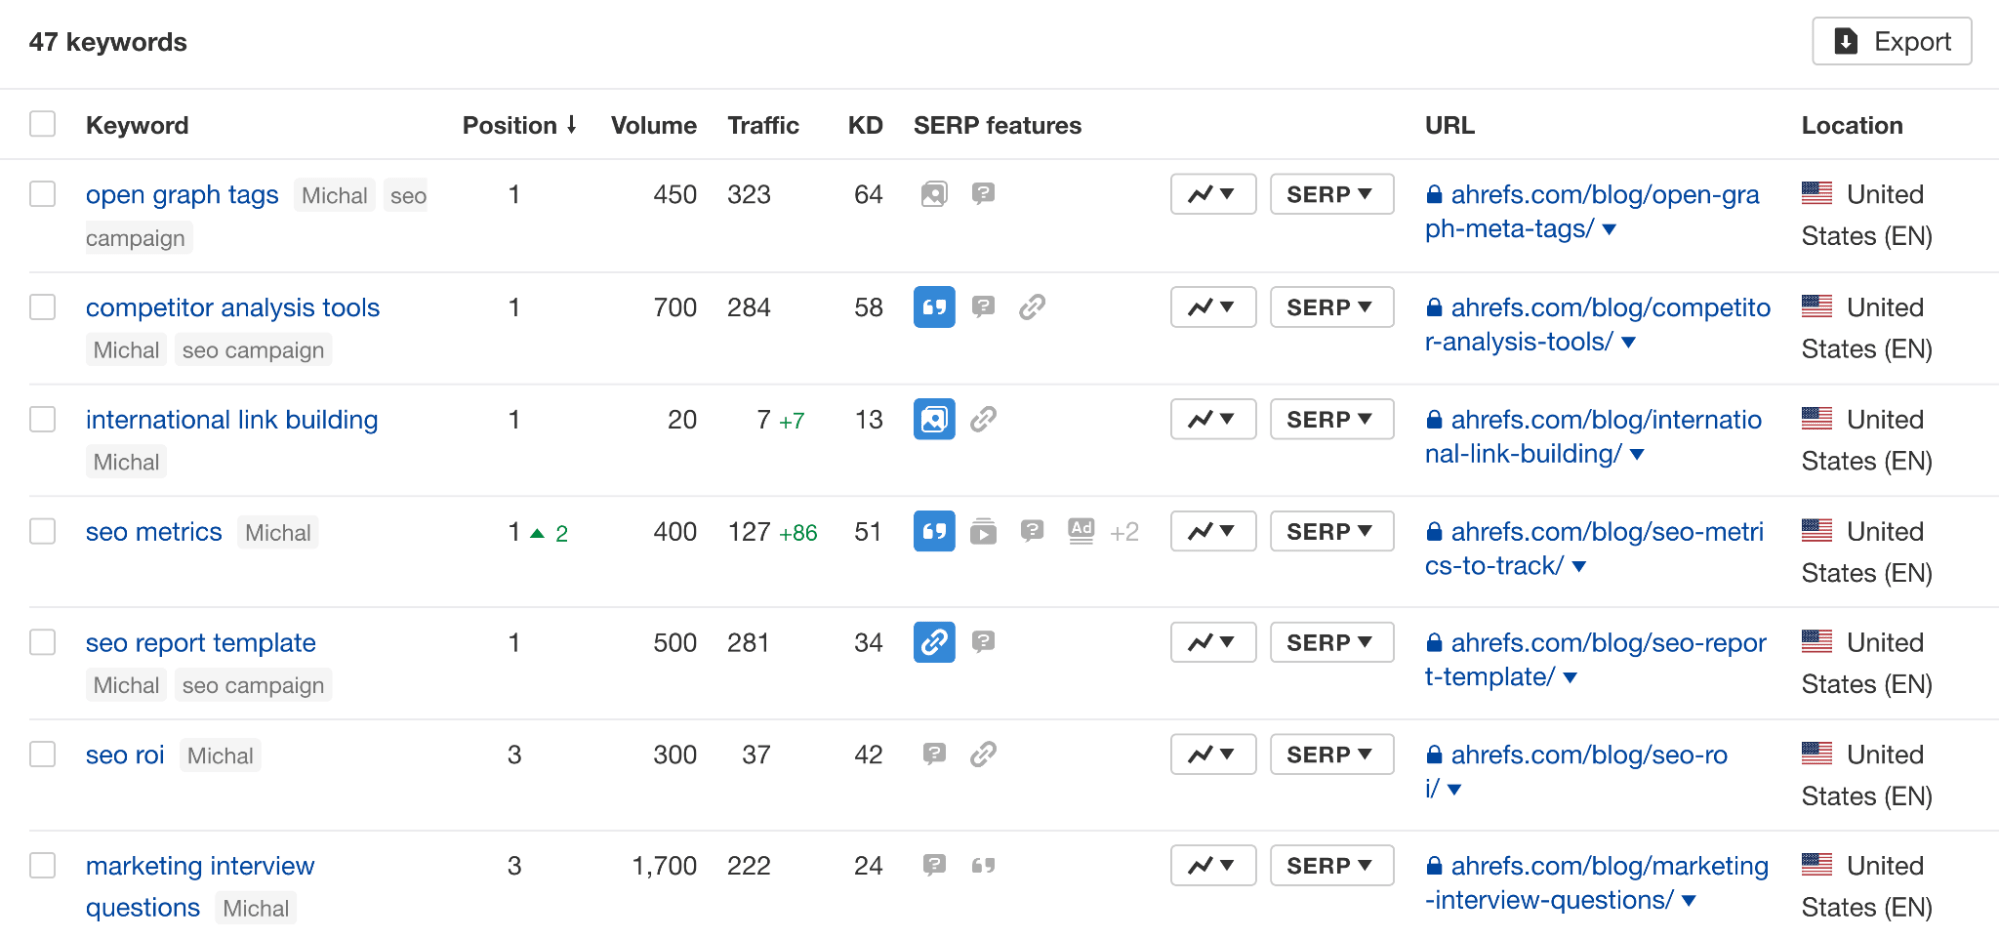The image size is (1999, 939).
Task: Click the blue sitelinks icon for "seo report template"
Action: tap(933, 642)
